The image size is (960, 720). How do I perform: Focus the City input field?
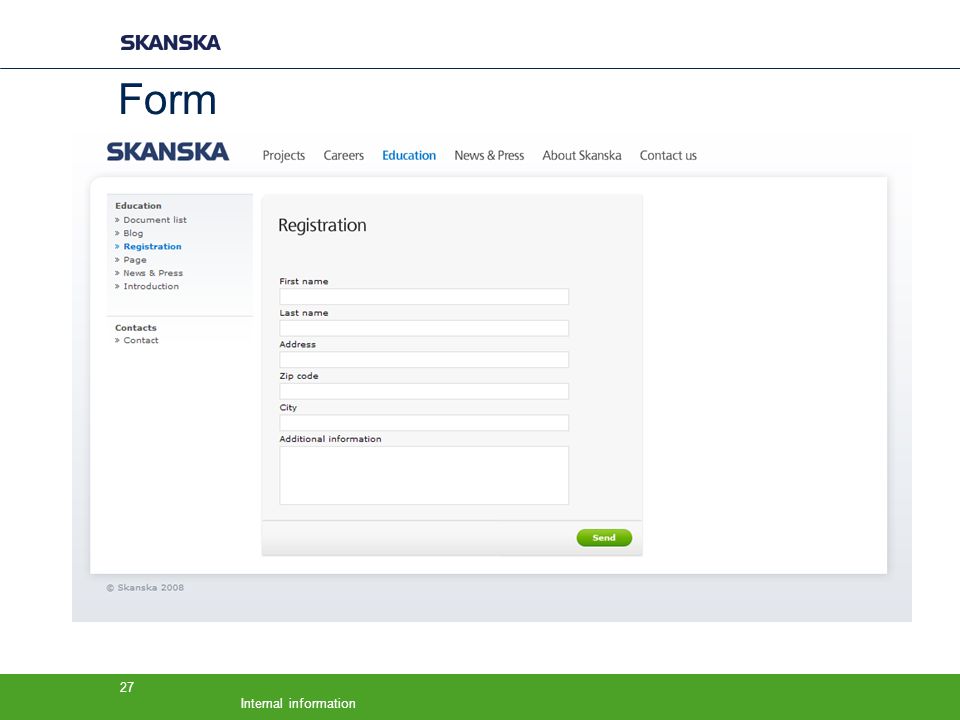pyautogui.click(x=424, y=422)
